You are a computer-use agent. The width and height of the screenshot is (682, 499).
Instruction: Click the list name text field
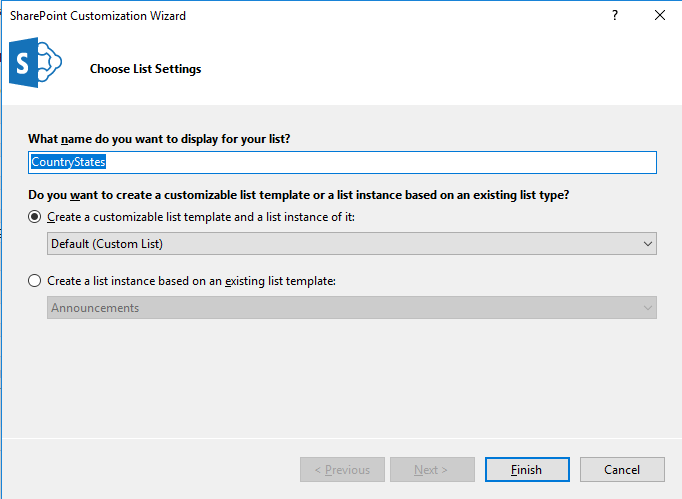click(x=342, y=162)
